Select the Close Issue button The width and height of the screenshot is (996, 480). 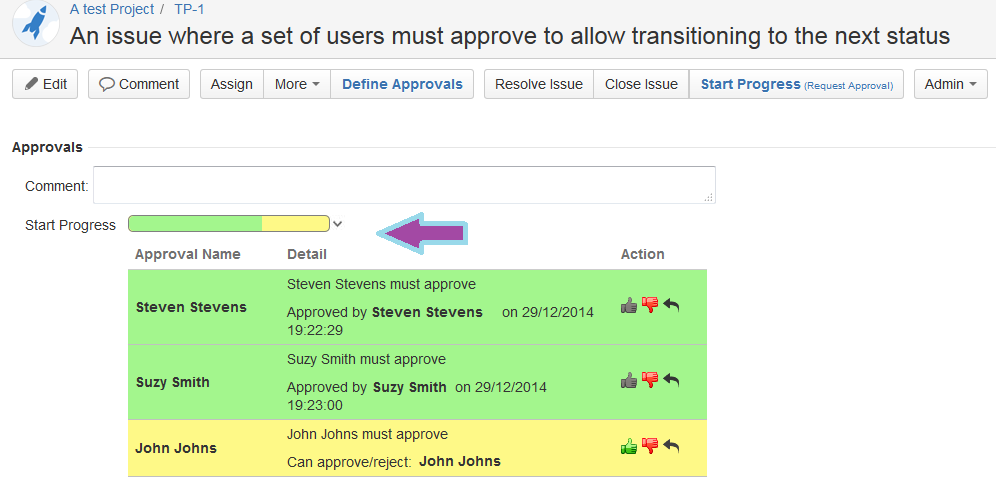coord(641,84)
